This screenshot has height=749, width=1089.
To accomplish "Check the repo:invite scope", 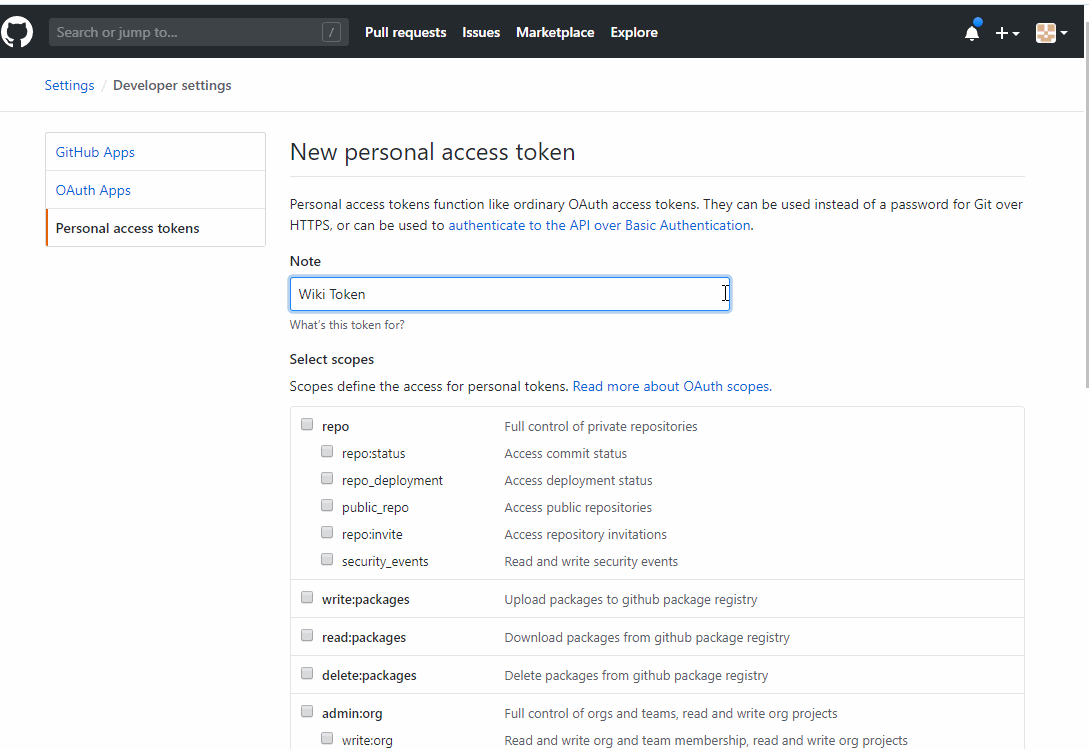I will pyautogui.click(x=327, y=532).
